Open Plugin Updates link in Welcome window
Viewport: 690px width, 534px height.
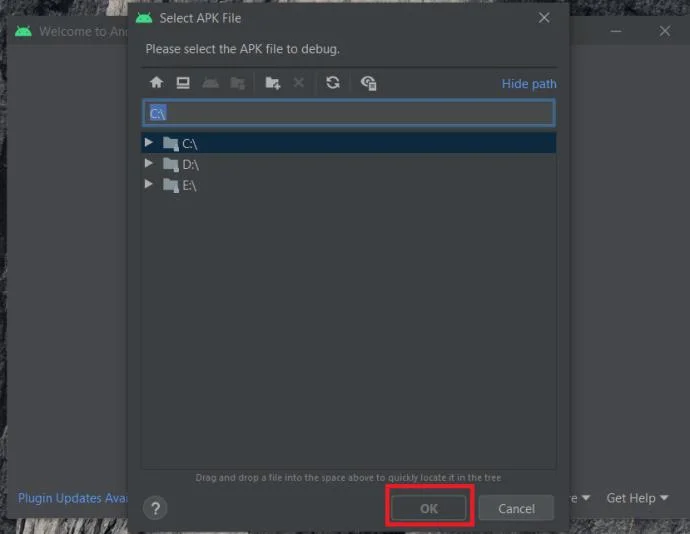(x=73, y=498)
